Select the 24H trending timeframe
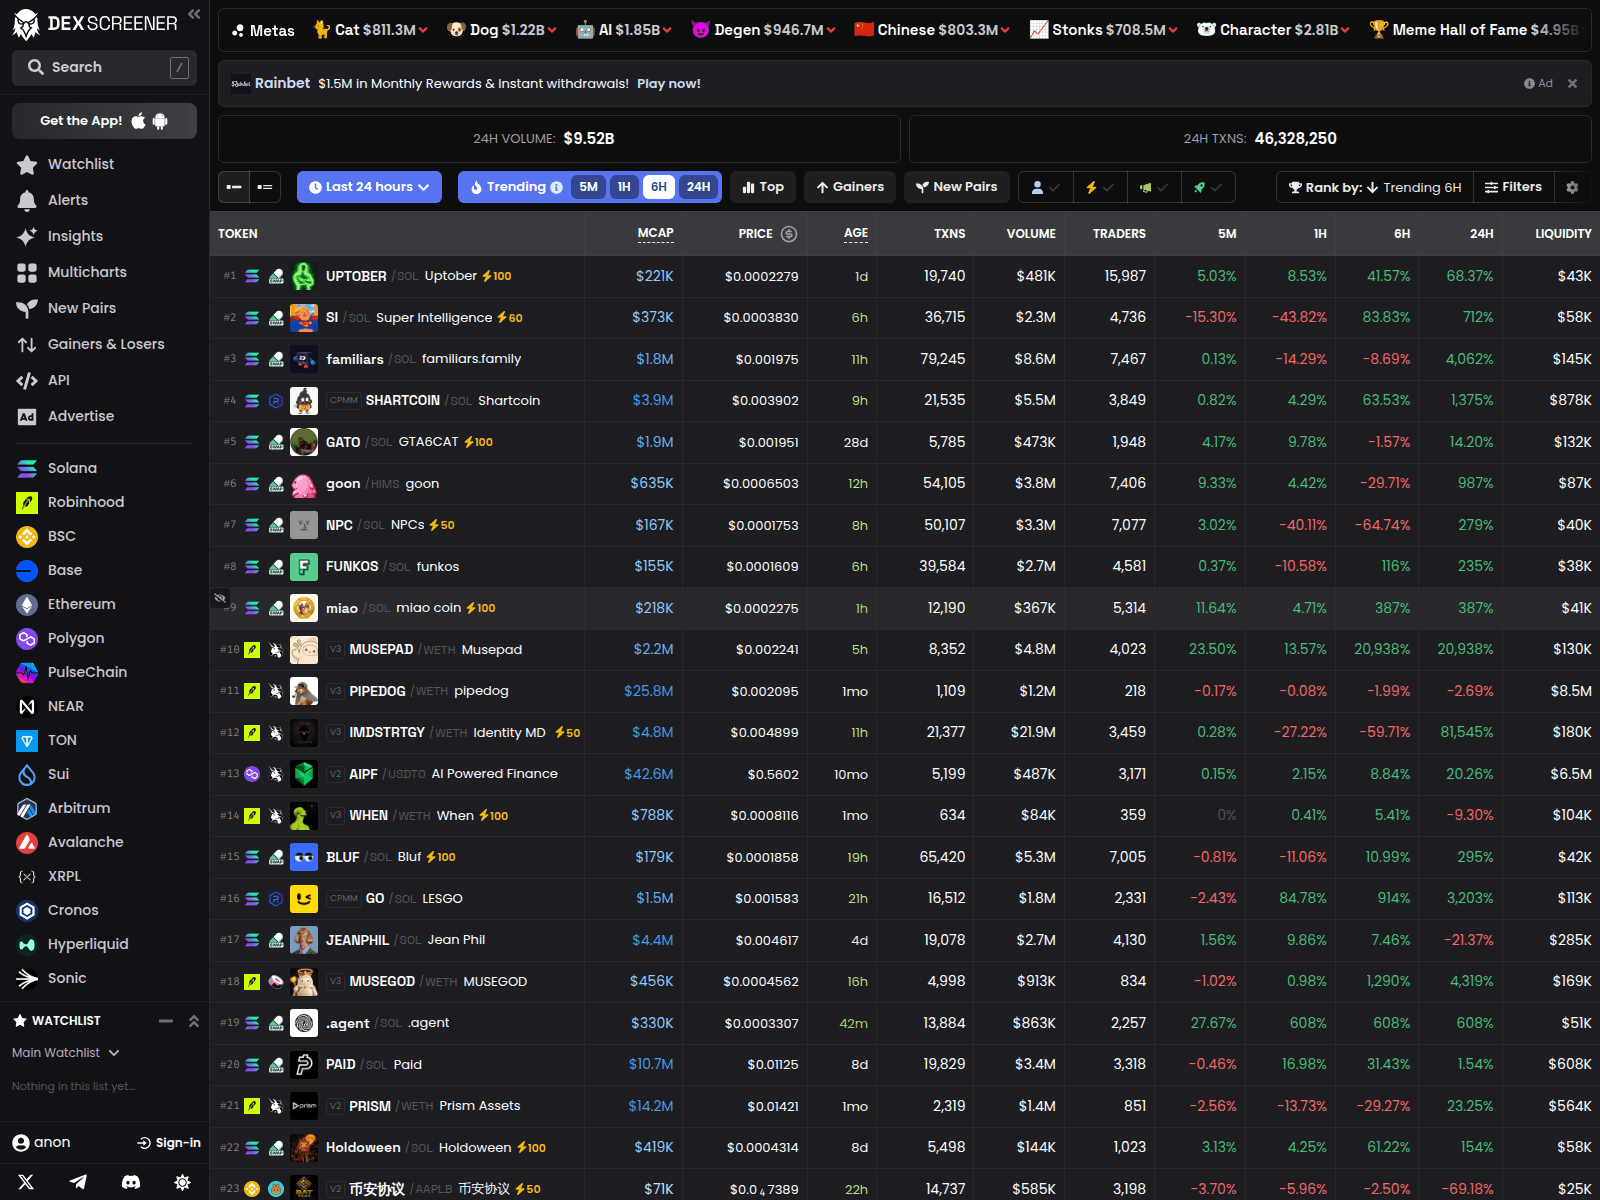 pos(698,187)
